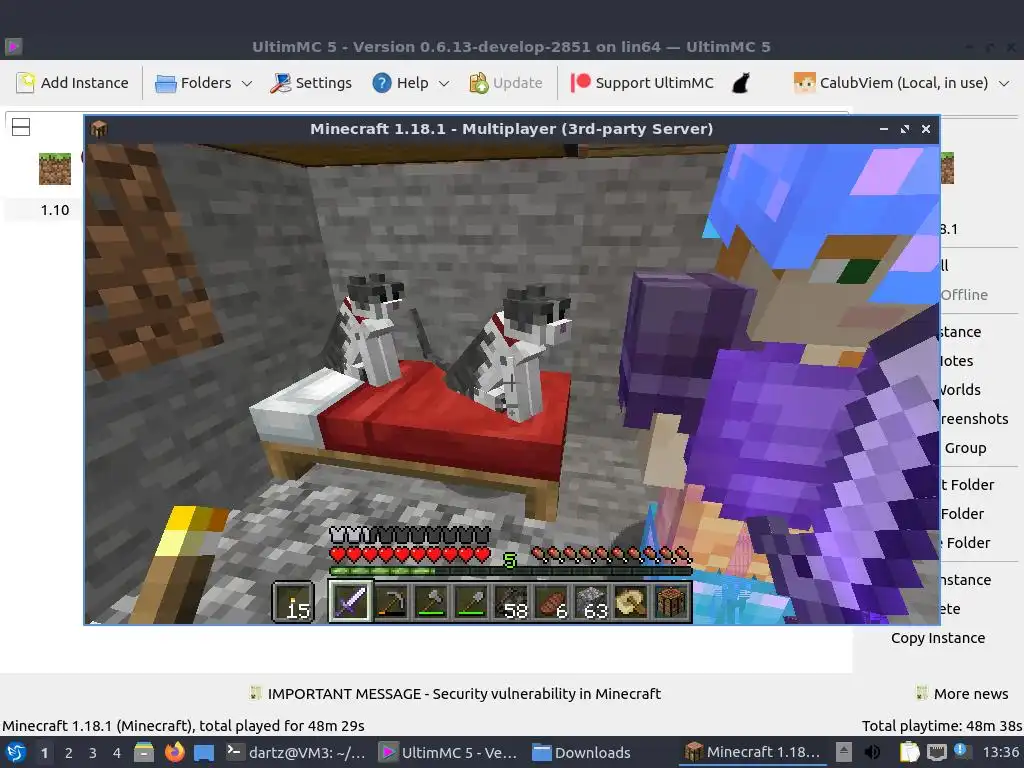Switch to workspace 2
1024x768 pixels.
point(69,753)
